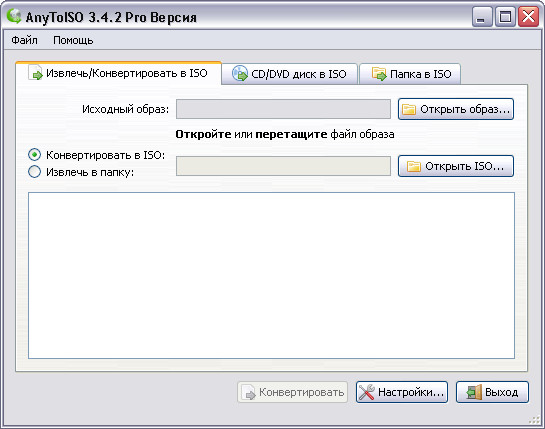
Task: Click the empty log output area
Action: pyautogui.click(x=271, y=275)
